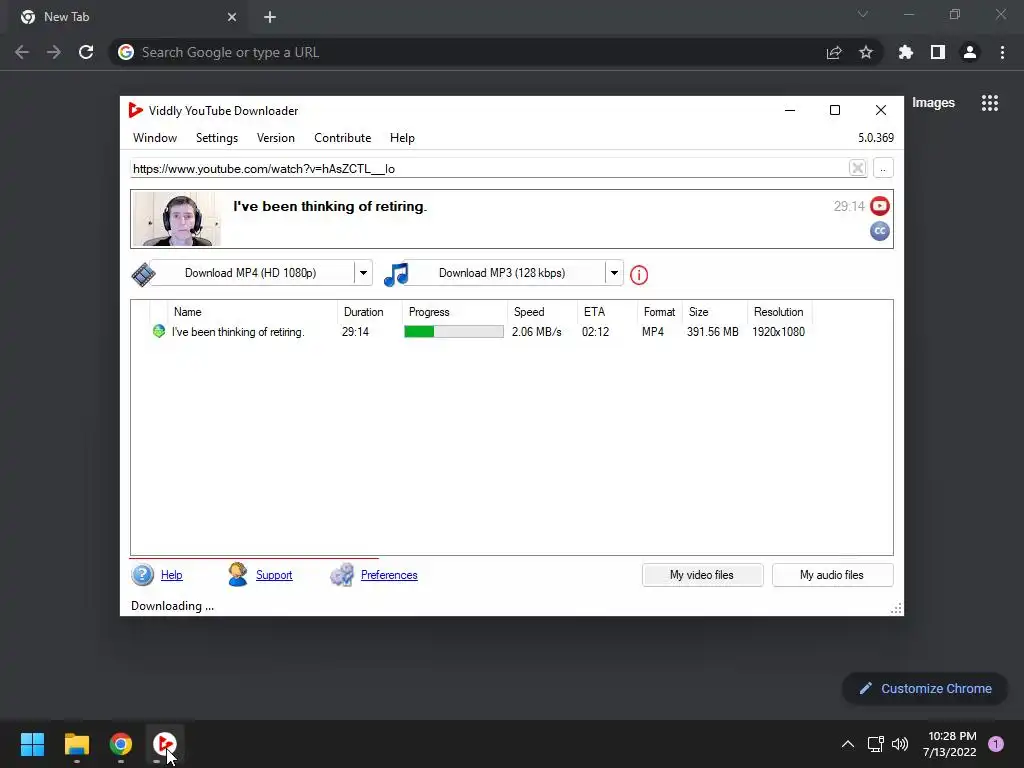Open the Window menu
1024x768 pixels.
(155, 138)
